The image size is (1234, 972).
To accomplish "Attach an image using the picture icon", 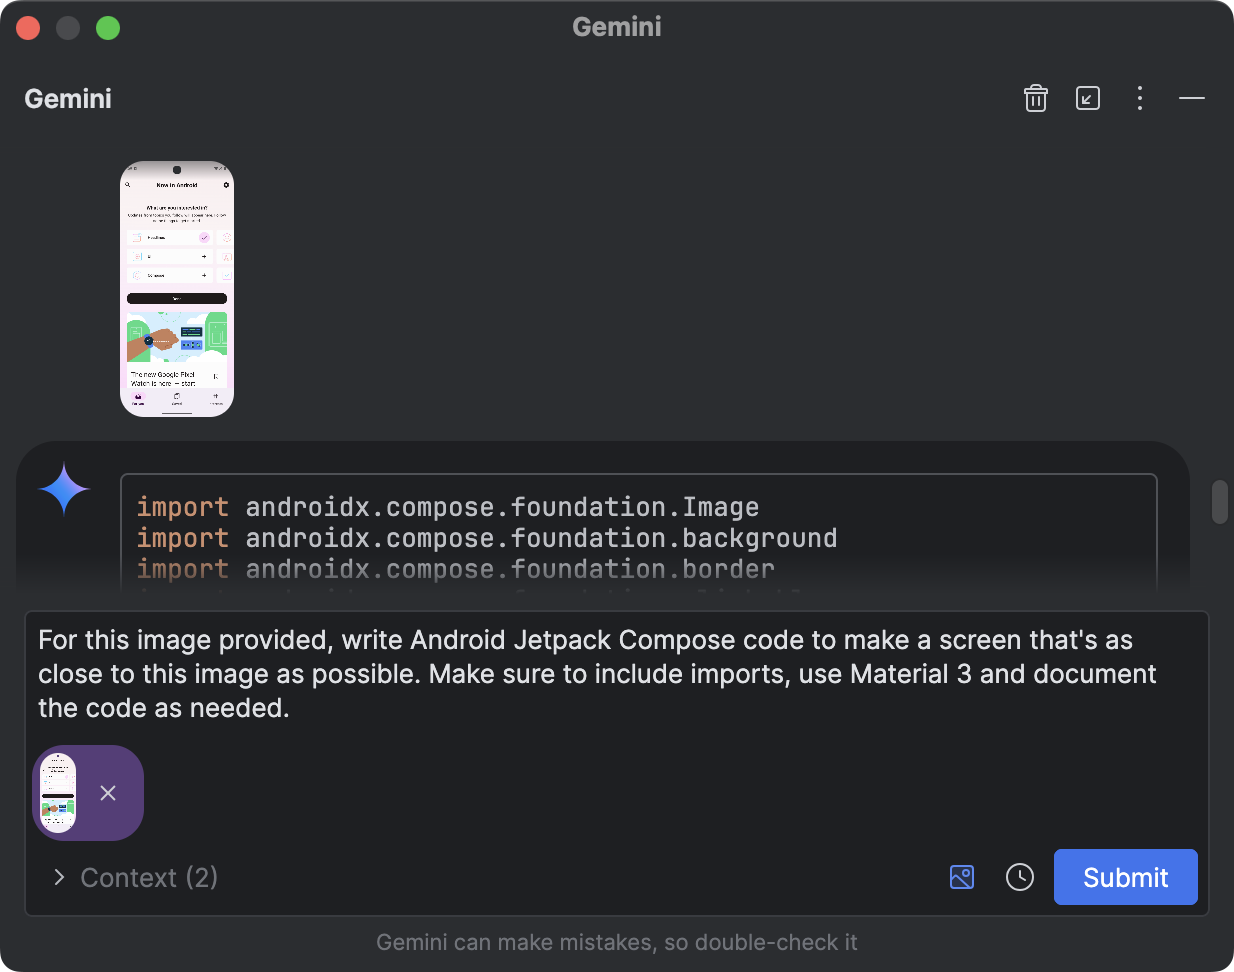I will [x=961, y=877].
